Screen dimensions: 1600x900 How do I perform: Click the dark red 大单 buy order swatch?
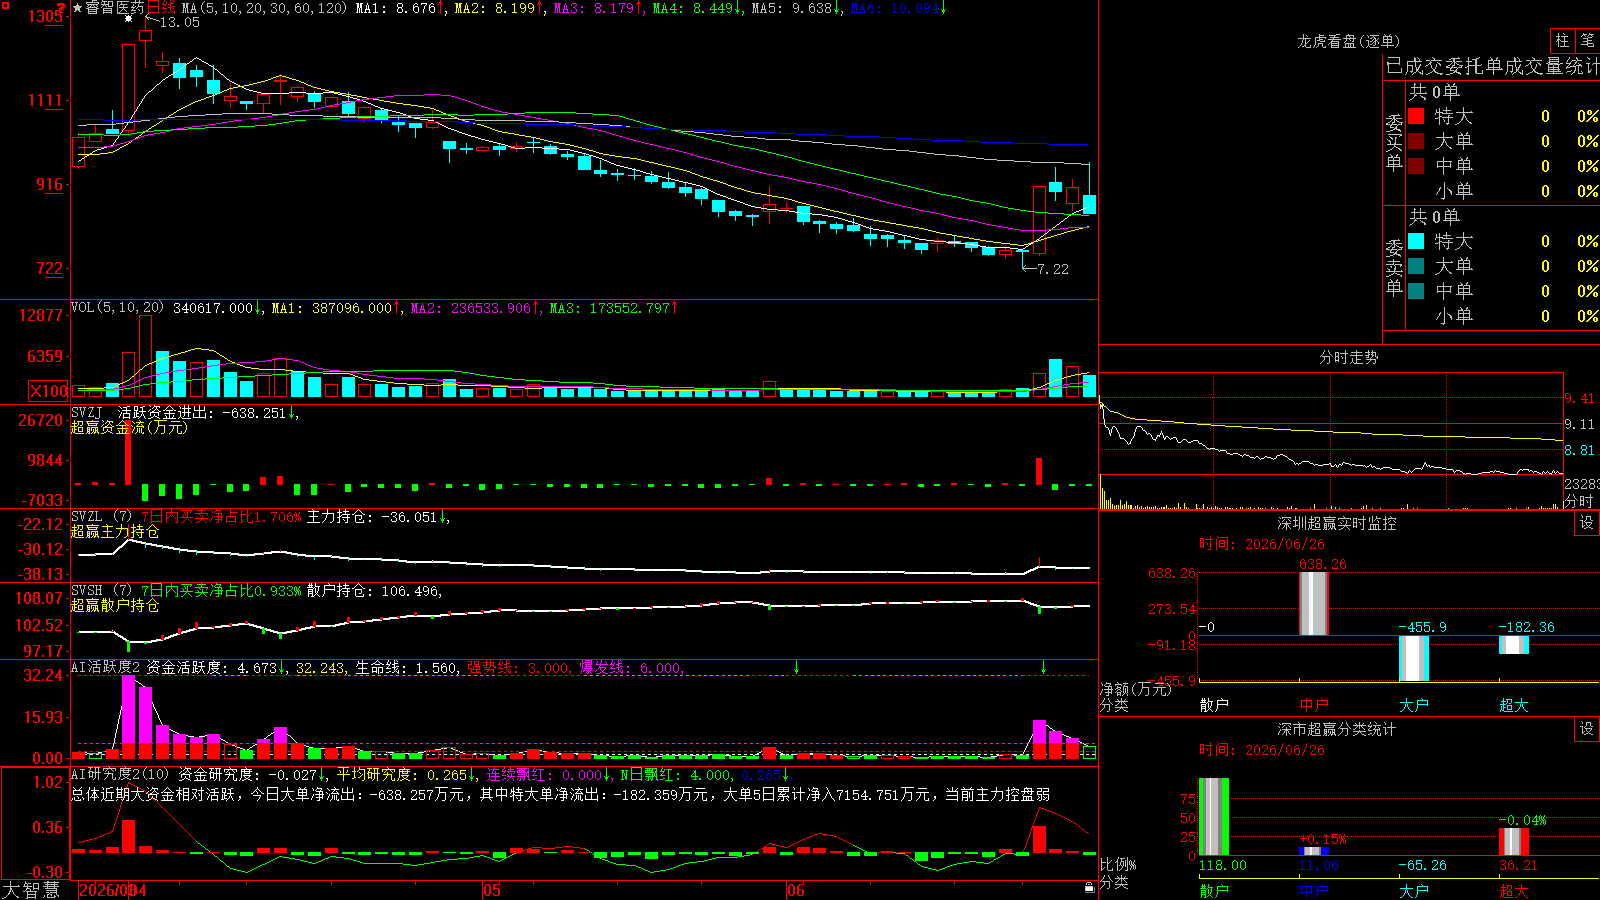[1416, 141]
